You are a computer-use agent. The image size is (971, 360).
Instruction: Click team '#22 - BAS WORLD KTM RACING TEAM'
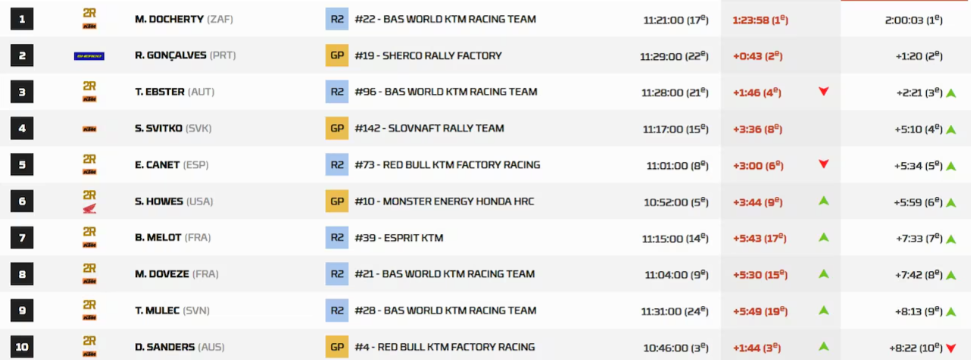pyautogui.click(x=446, y=19)
